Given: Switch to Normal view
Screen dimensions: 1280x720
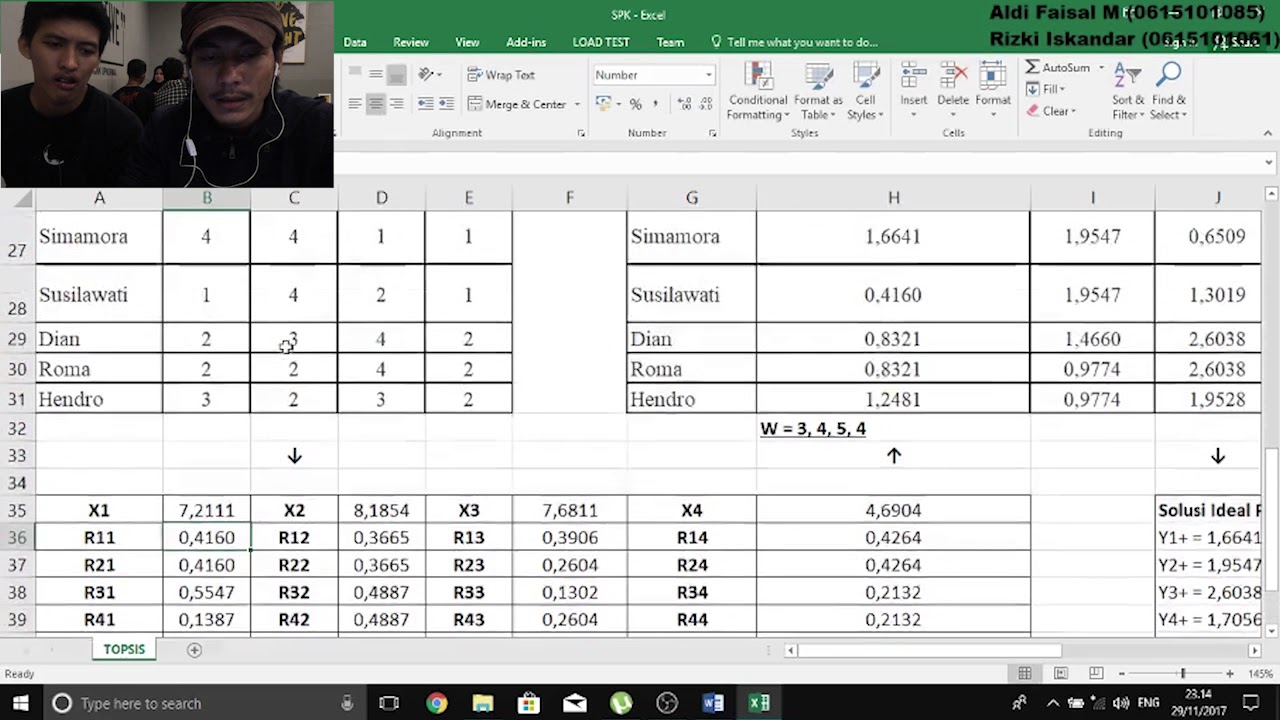Looking at the screenshot, I should click(x=1025, y=674).
